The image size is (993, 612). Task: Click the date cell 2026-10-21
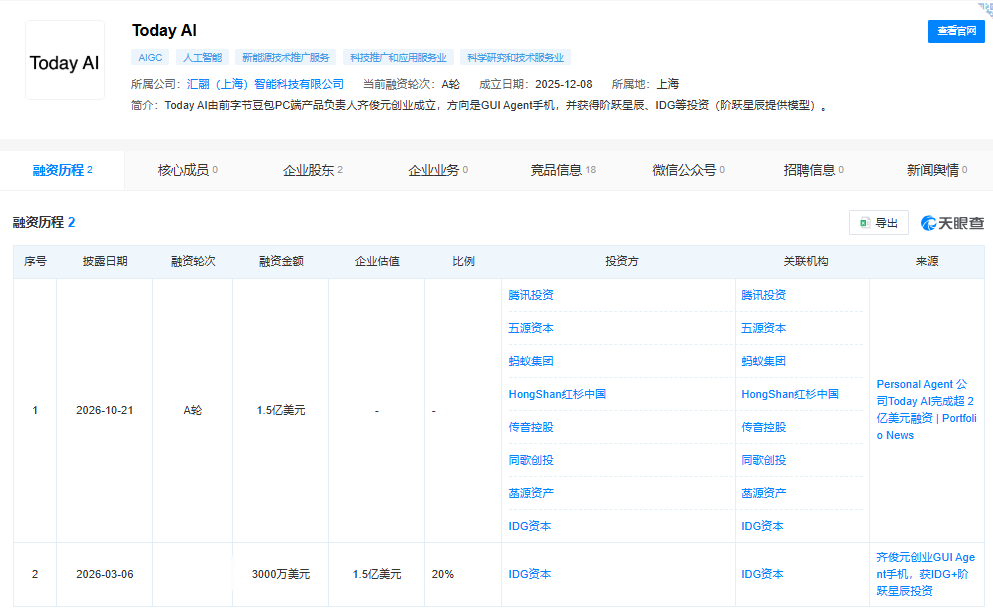104,411
